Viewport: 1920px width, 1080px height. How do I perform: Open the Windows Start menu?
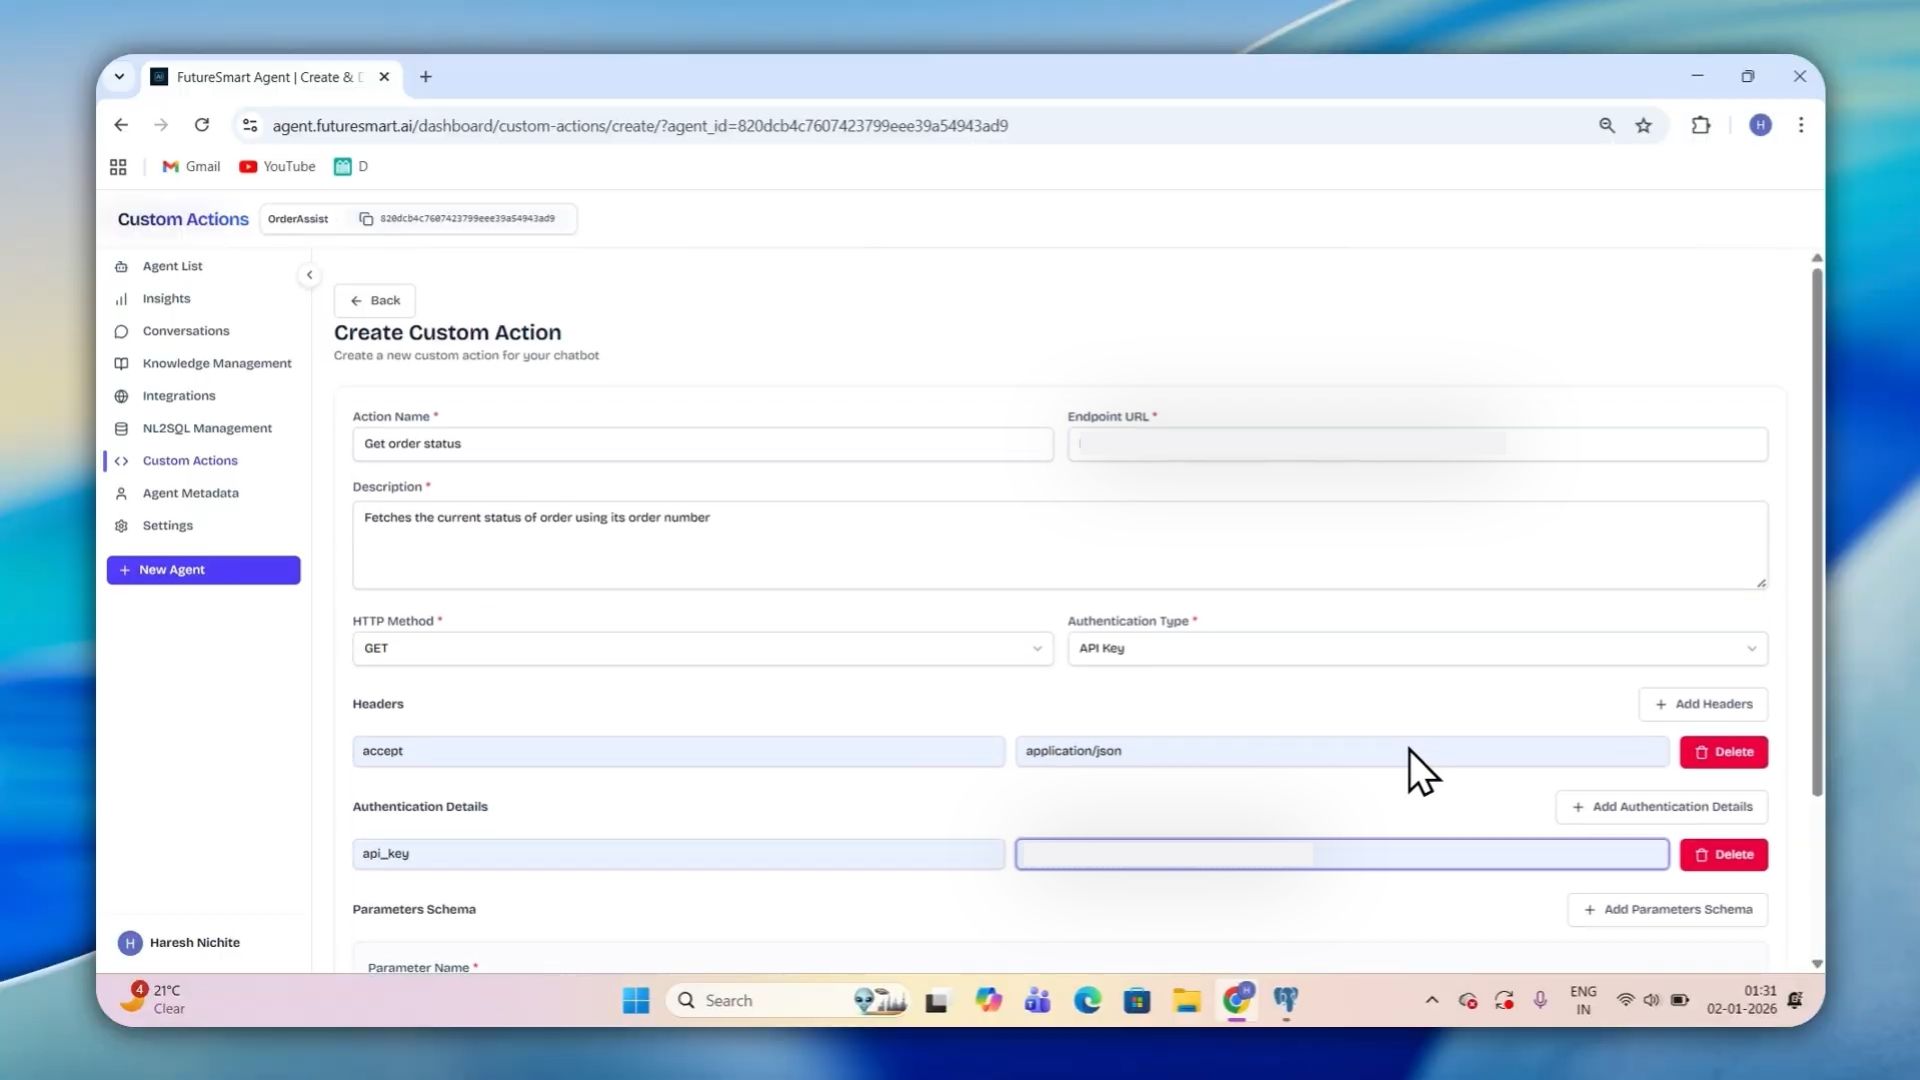636,1000
